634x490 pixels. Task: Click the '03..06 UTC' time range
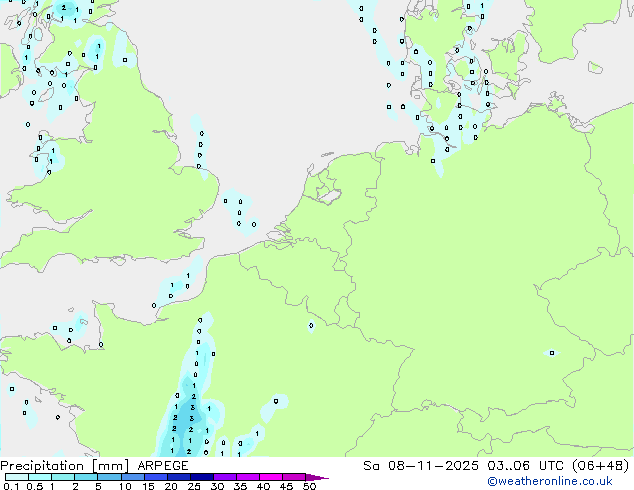pos(525,466)
